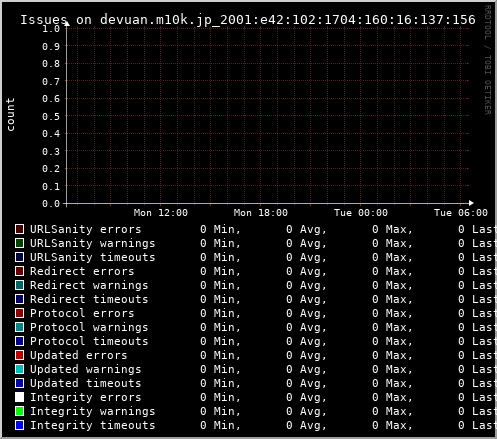Viewport: 497px width, 439px height.
Task: Click the Tue 00:00 time axis label
Action: (x=361, y=213)
